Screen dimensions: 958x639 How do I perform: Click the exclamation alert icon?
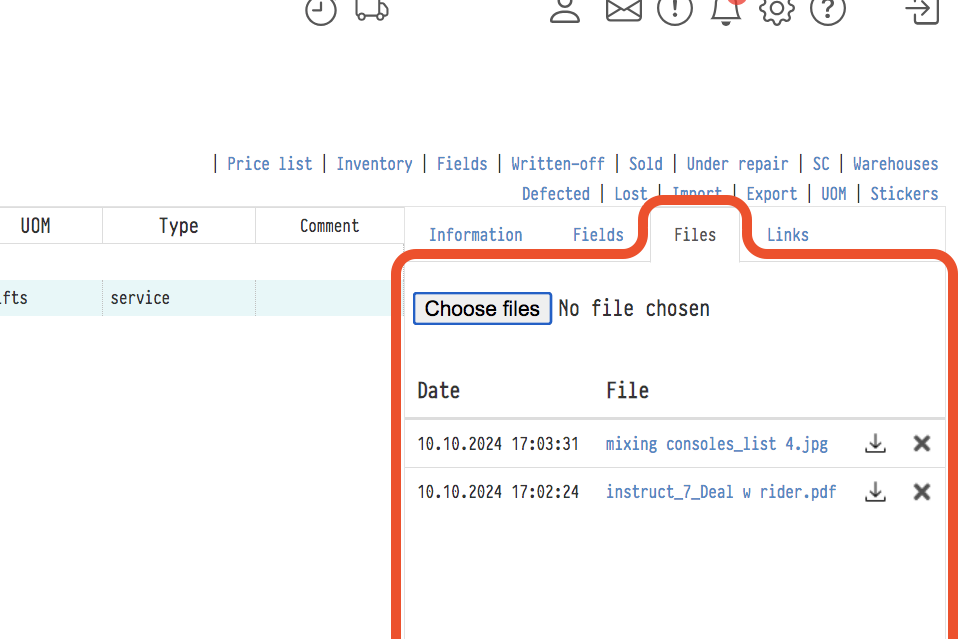pos(675,10)
